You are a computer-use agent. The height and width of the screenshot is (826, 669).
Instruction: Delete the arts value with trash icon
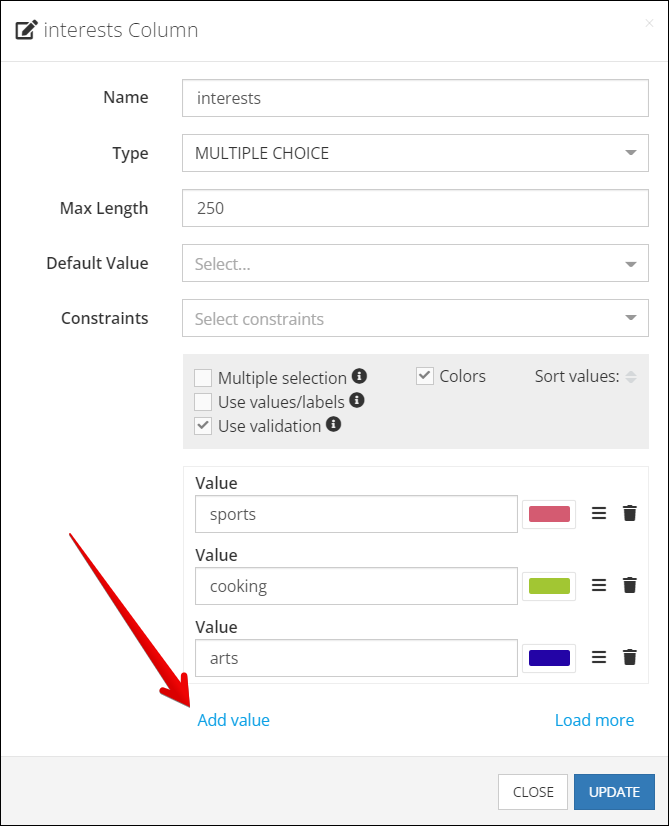[629, 657]
